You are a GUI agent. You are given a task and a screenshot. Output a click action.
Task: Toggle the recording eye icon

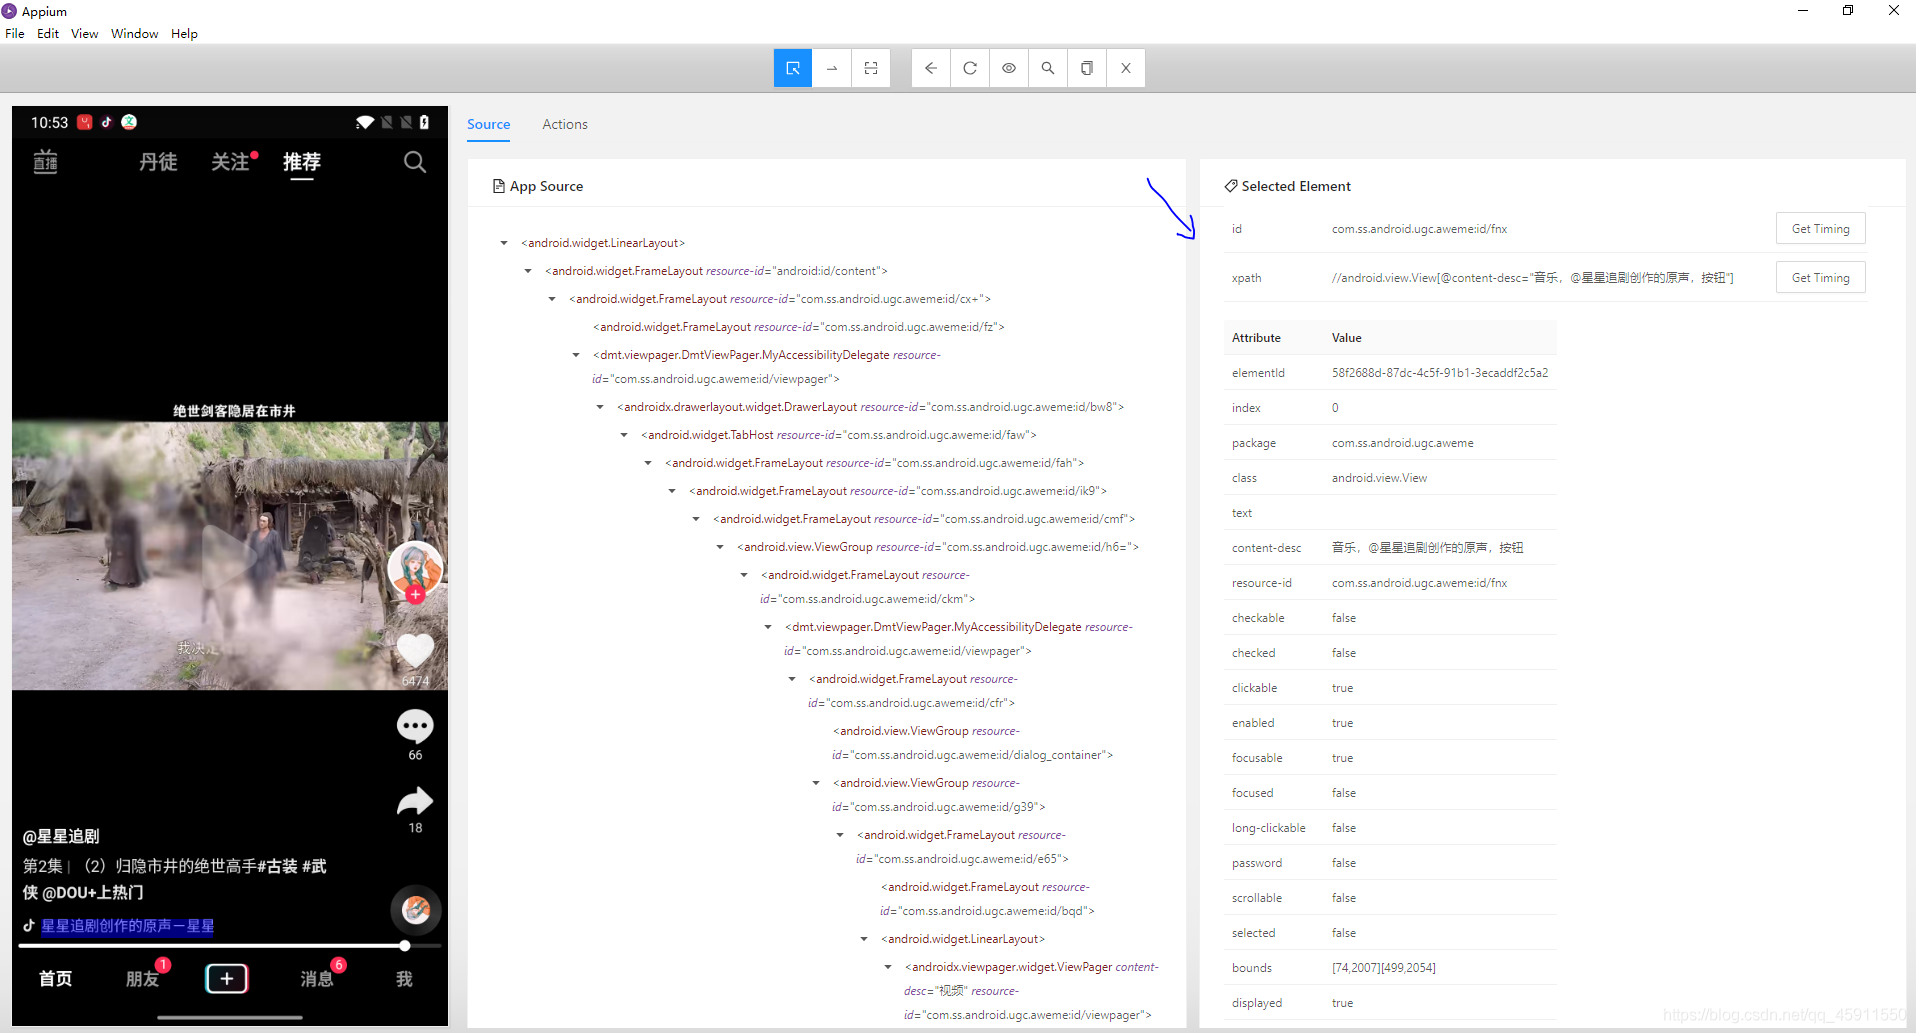point(1009,68)
